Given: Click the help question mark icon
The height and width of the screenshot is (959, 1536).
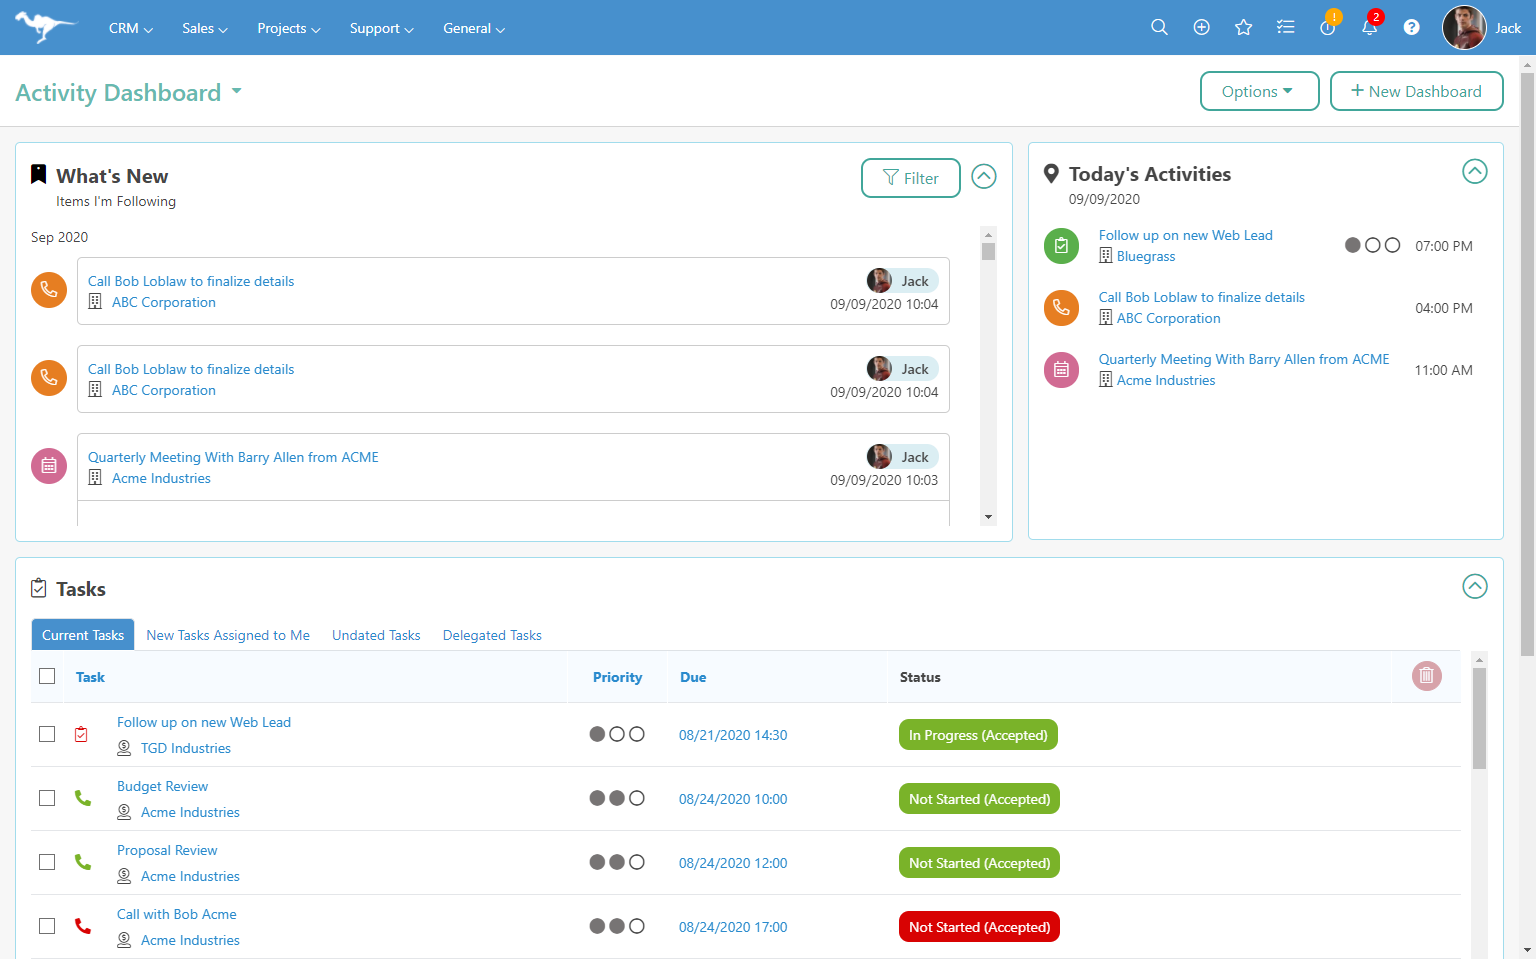Looking at the screenshot, I should point(1411,27).
